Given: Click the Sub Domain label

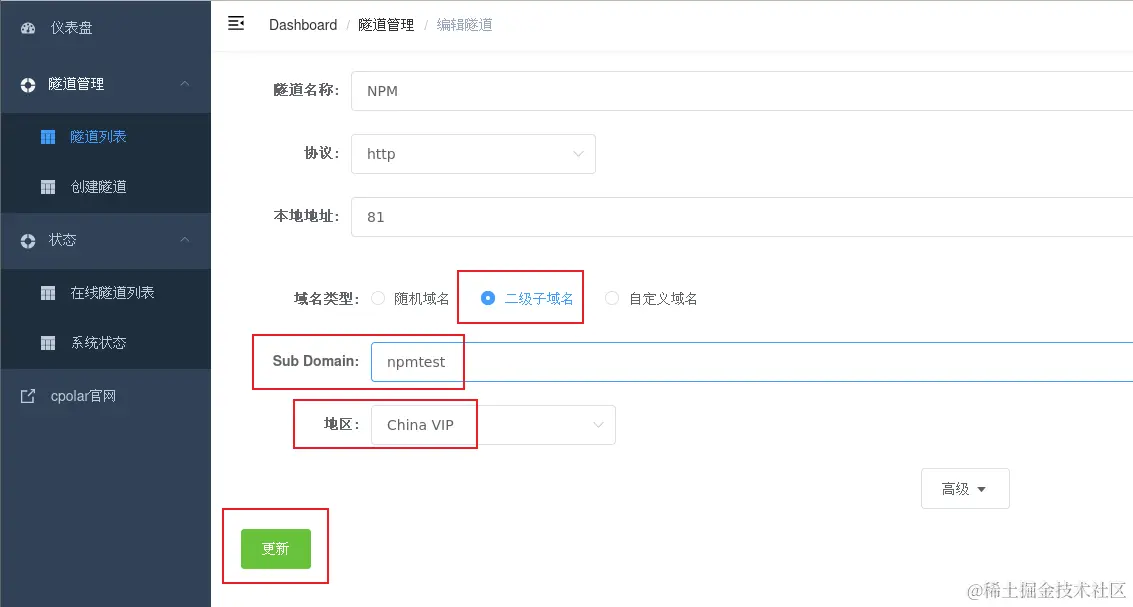Looking at the screenshot, I should 316,361.
